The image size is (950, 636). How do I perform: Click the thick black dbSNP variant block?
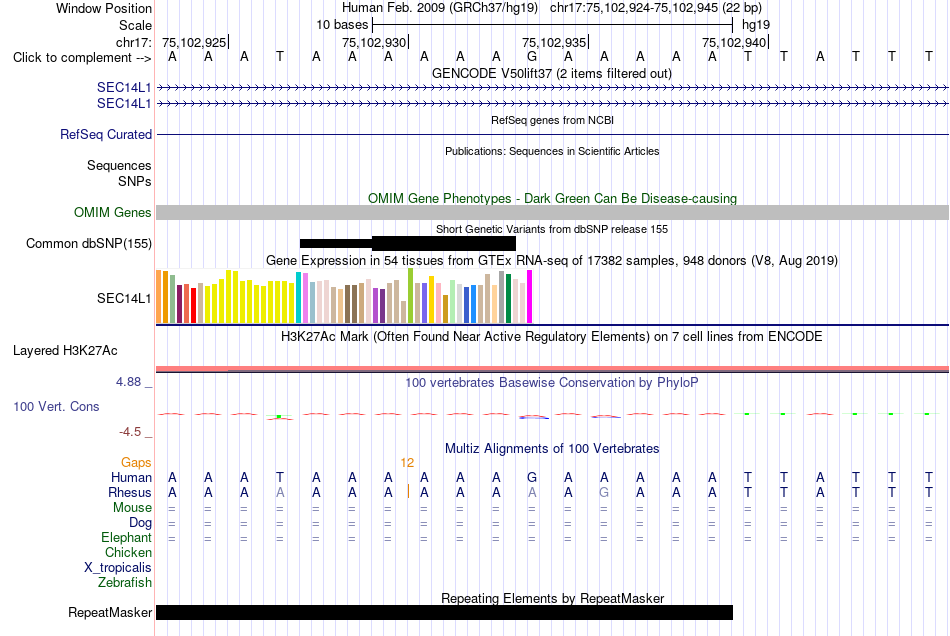[443, 243]
